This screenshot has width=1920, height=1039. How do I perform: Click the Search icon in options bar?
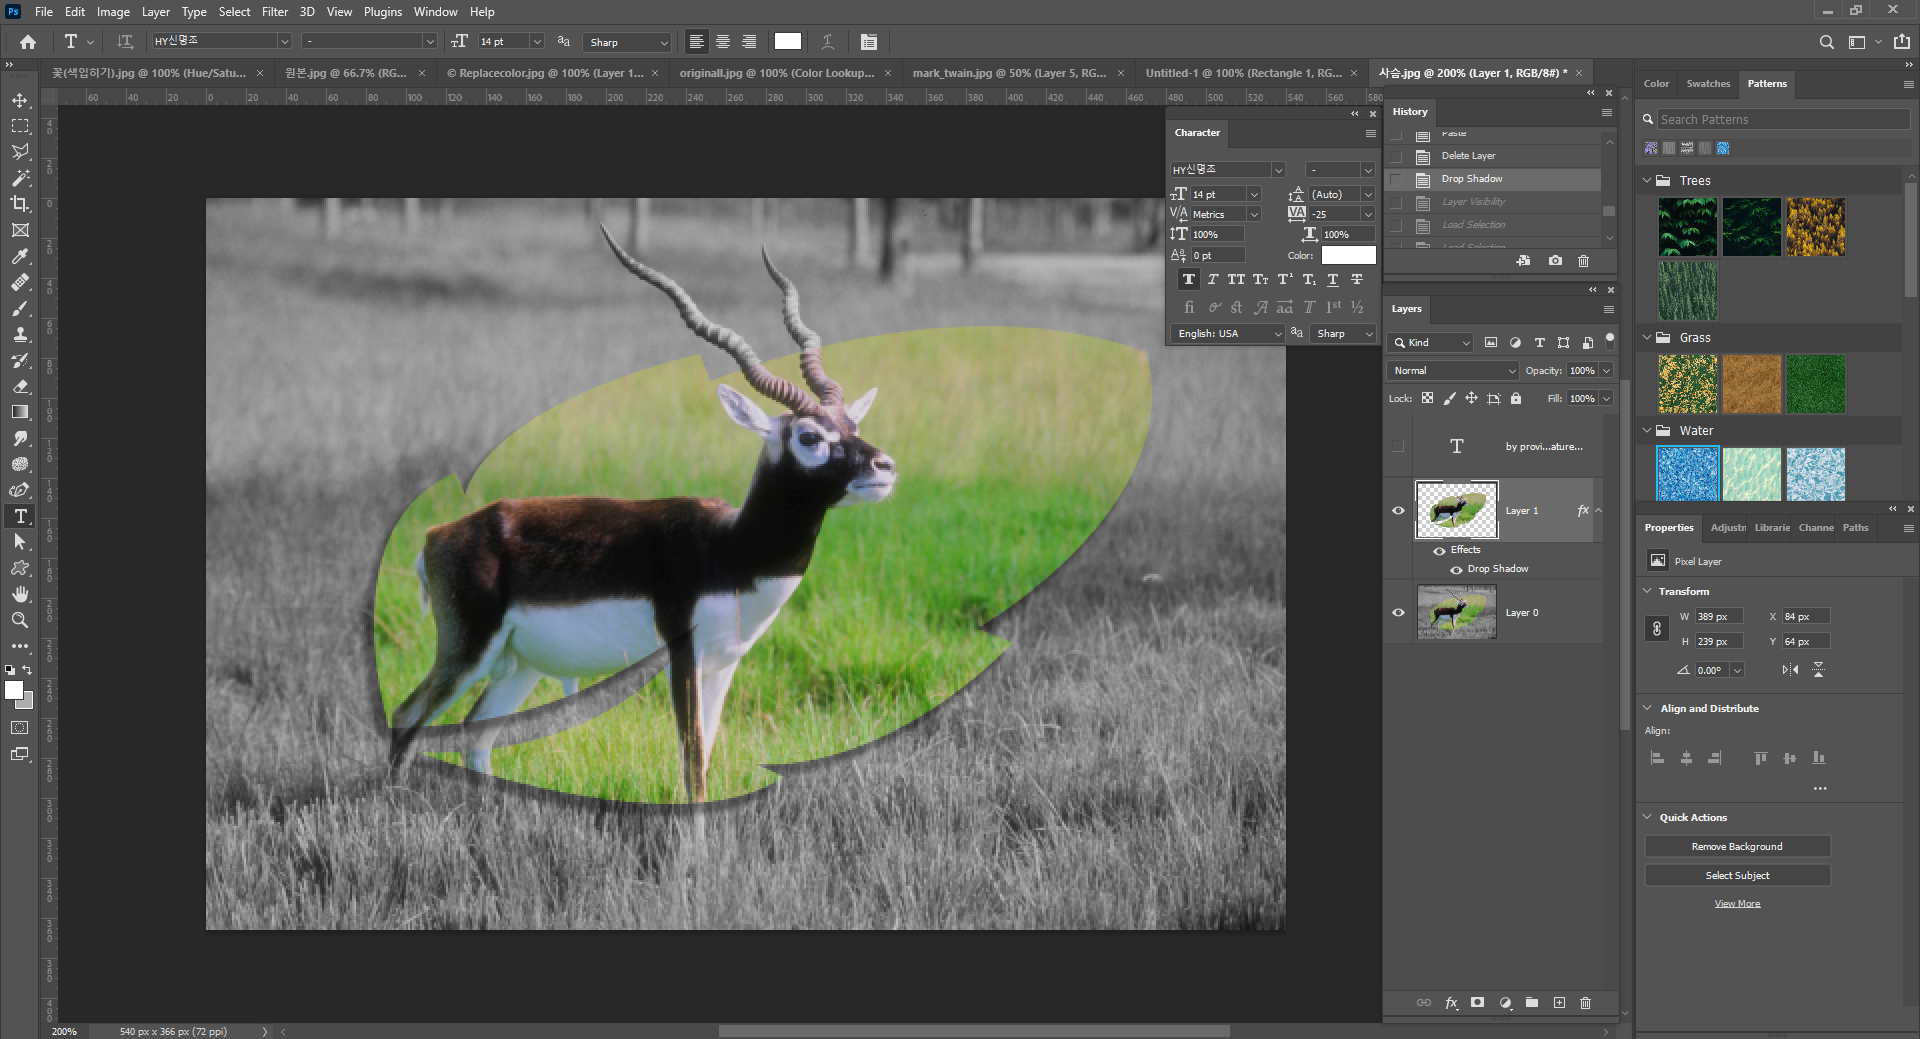click(1827, 42)
